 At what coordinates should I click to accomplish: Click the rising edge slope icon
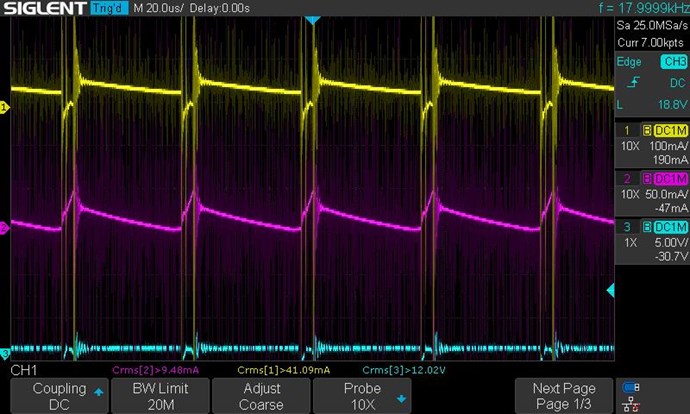click(x=633, y=83)
